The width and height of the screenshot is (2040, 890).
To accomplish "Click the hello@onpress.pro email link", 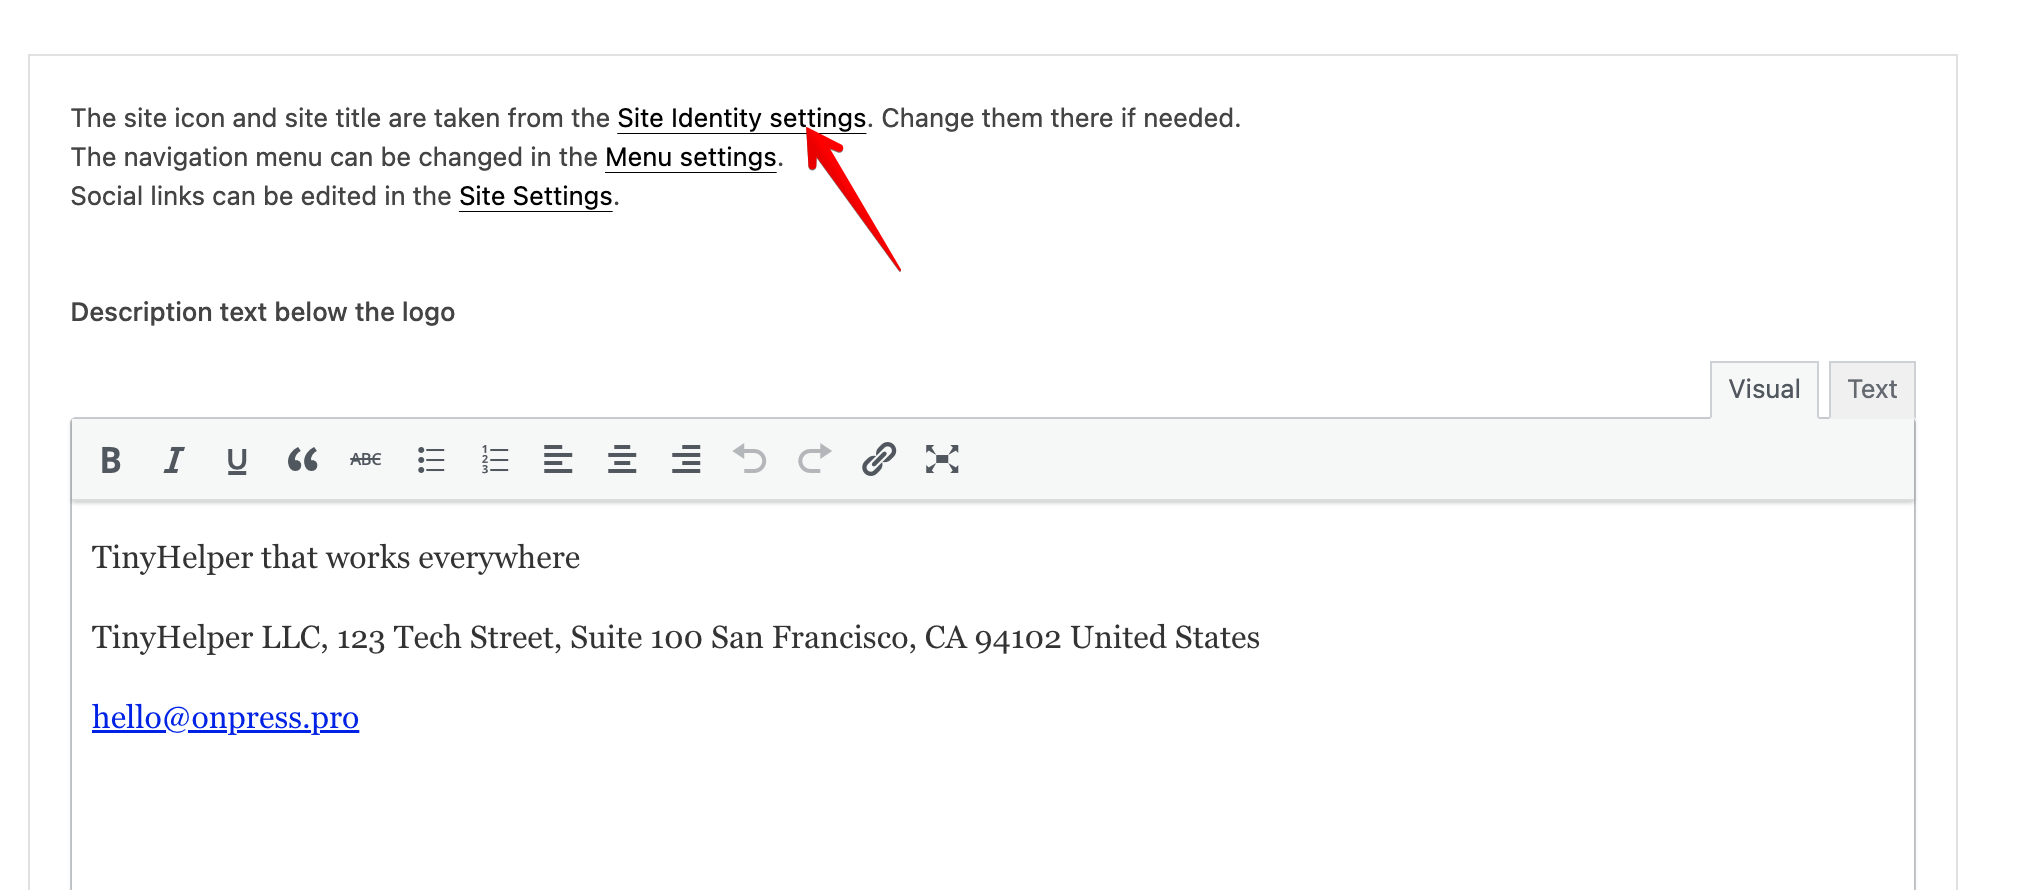I will 225,718.
